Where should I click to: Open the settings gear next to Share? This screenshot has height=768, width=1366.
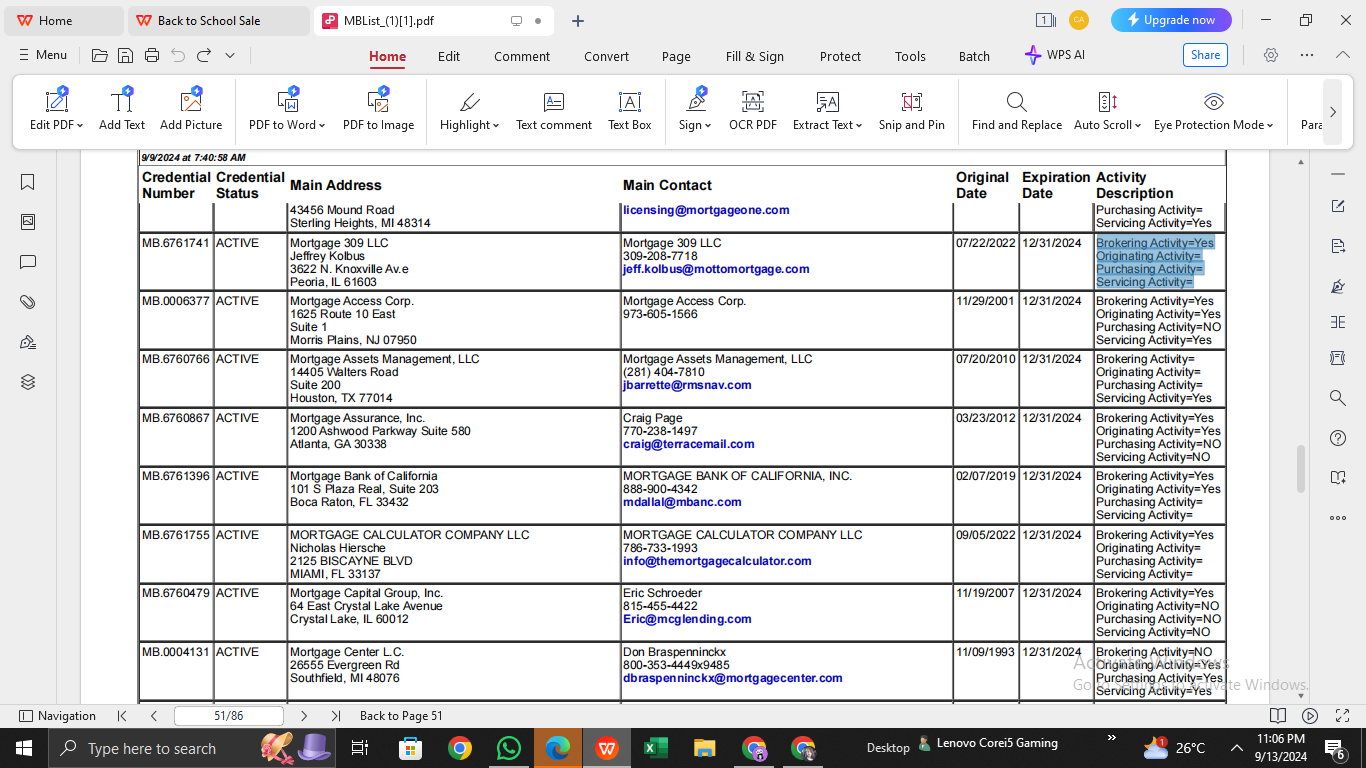[1271, 56]
